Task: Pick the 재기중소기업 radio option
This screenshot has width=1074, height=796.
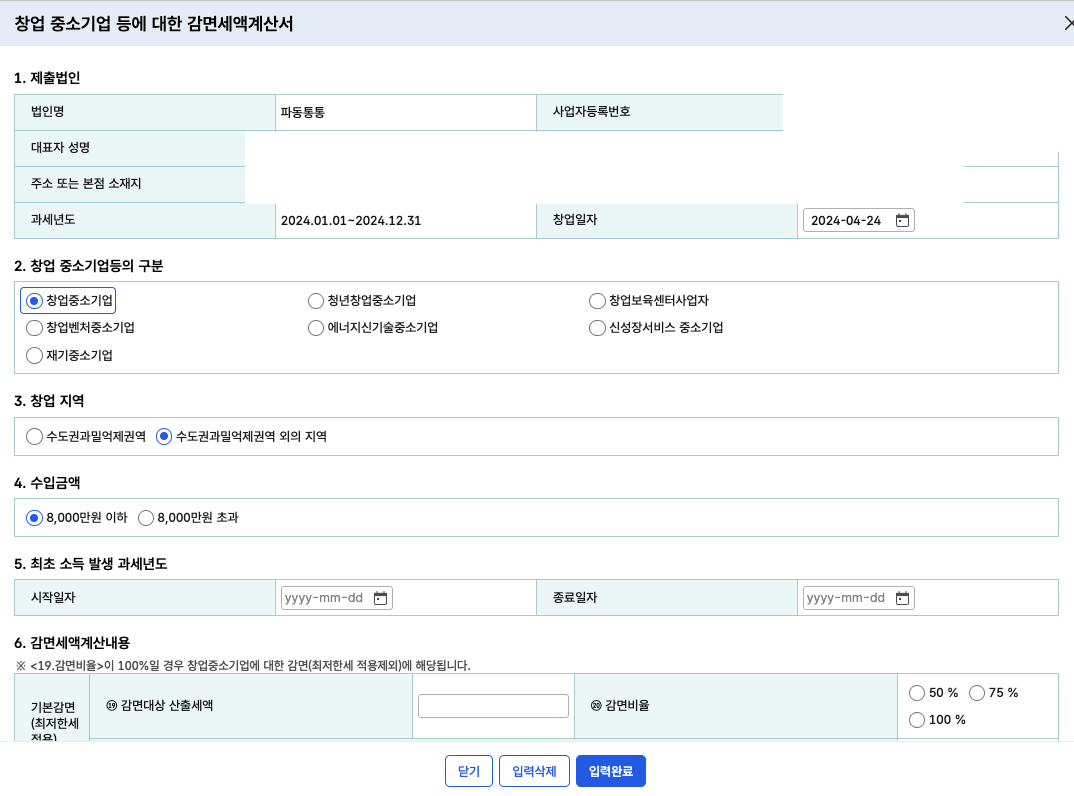Action: coord(35,355)
